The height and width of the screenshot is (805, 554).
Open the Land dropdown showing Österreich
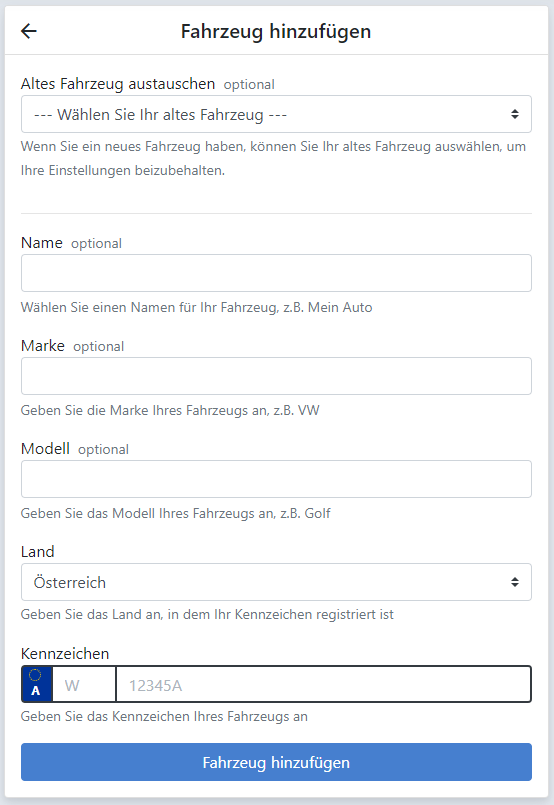tap(276, 582)
